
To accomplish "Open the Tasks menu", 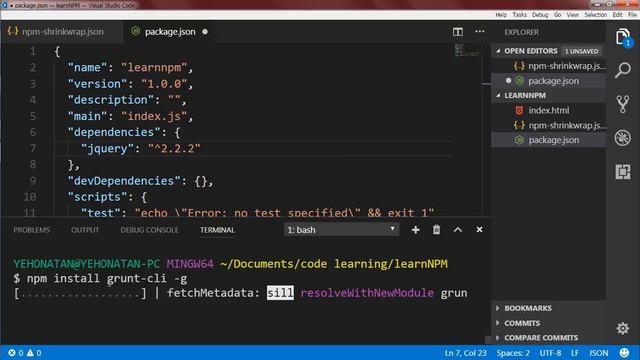I will (x=519, y=15).
